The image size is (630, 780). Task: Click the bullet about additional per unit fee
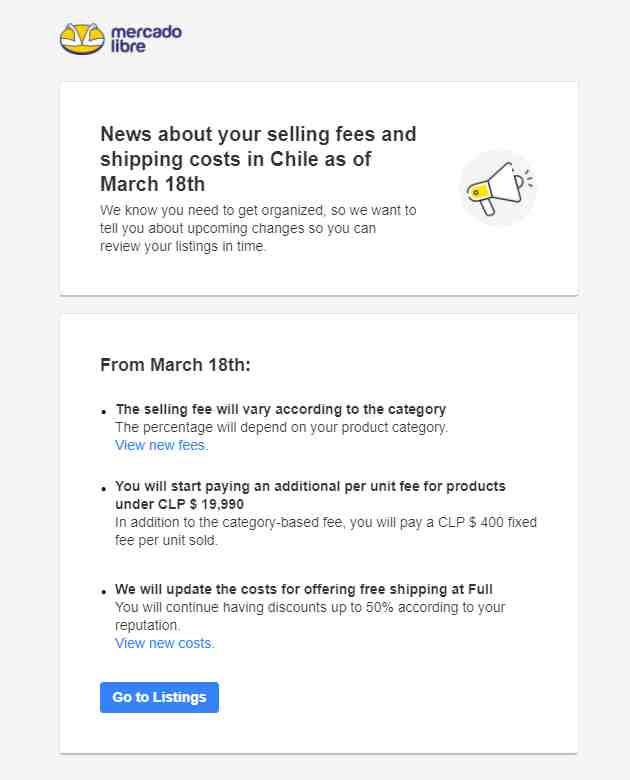click(310, 495)
